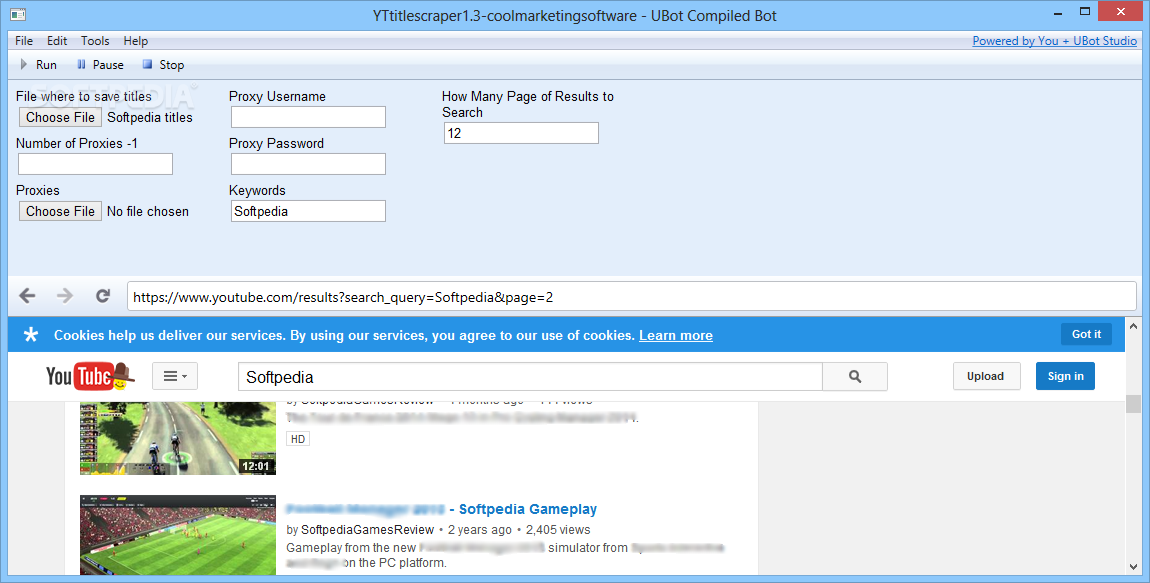Image resolution: width=1150 pixels, height=583 pixels.
Task: Open the File menu
Action: [24, 41]
